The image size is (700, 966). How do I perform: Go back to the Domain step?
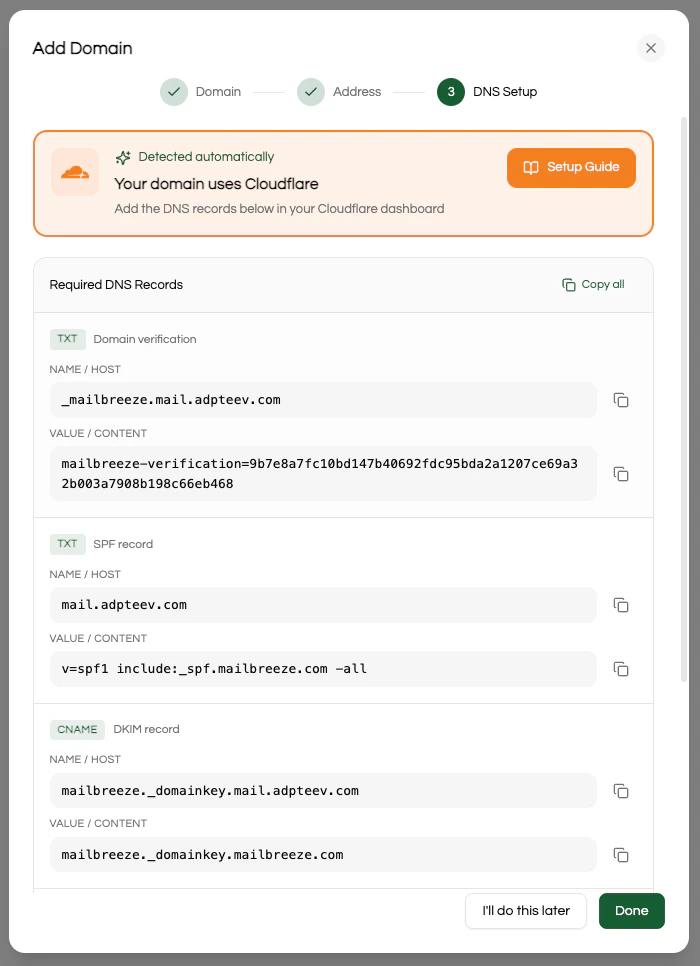pyautogui.click(x=200, y=92)
